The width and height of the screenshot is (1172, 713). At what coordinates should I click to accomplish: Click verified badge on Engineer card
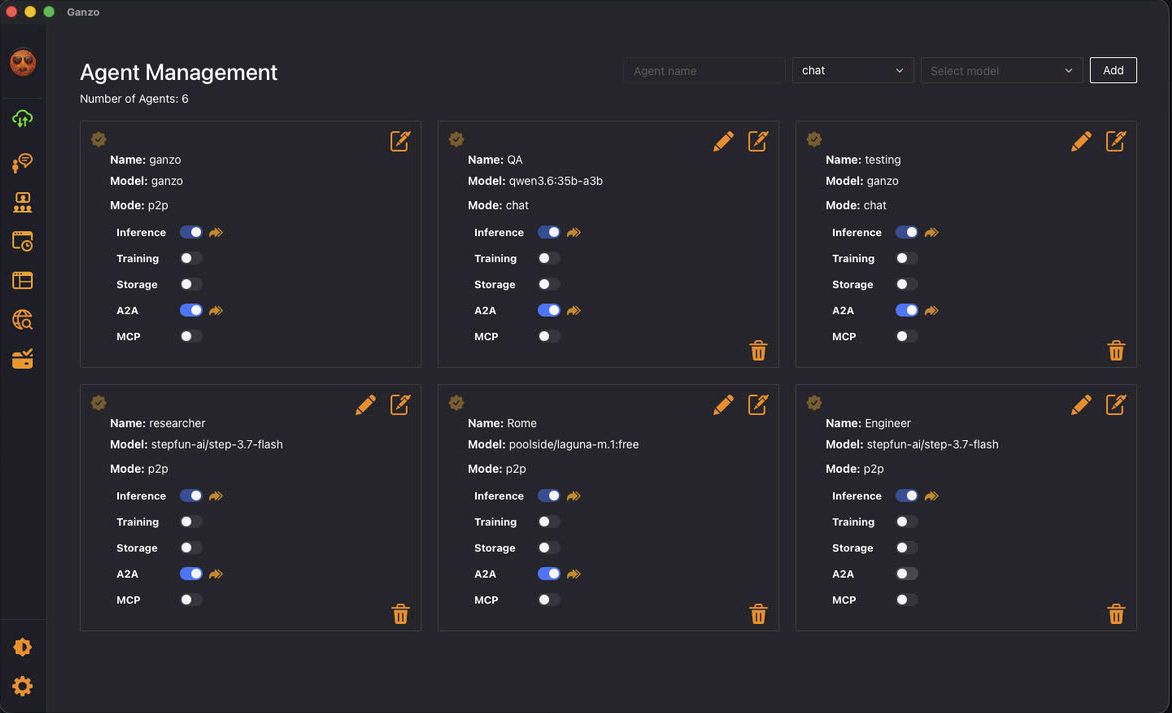click(814, 402)
